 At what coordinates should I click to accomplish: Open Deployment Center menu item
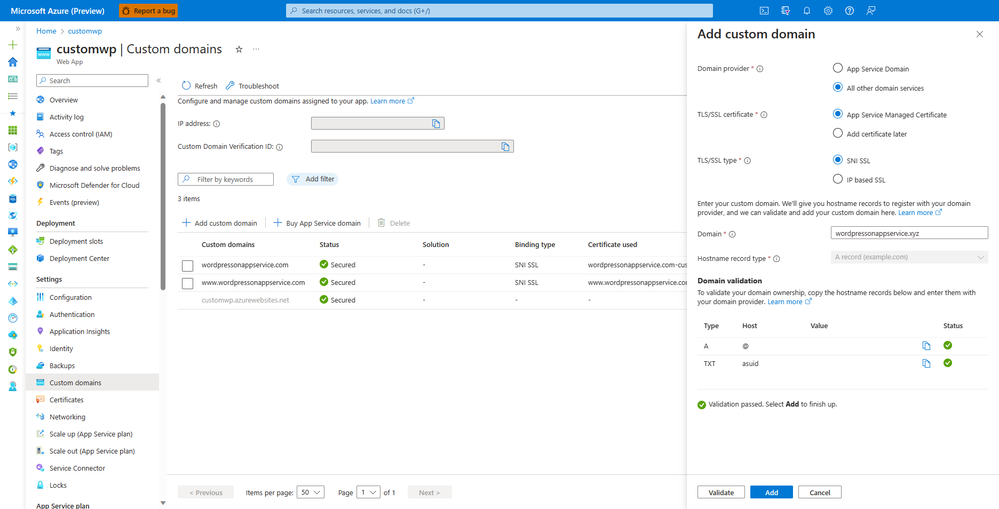coord(80,259)
